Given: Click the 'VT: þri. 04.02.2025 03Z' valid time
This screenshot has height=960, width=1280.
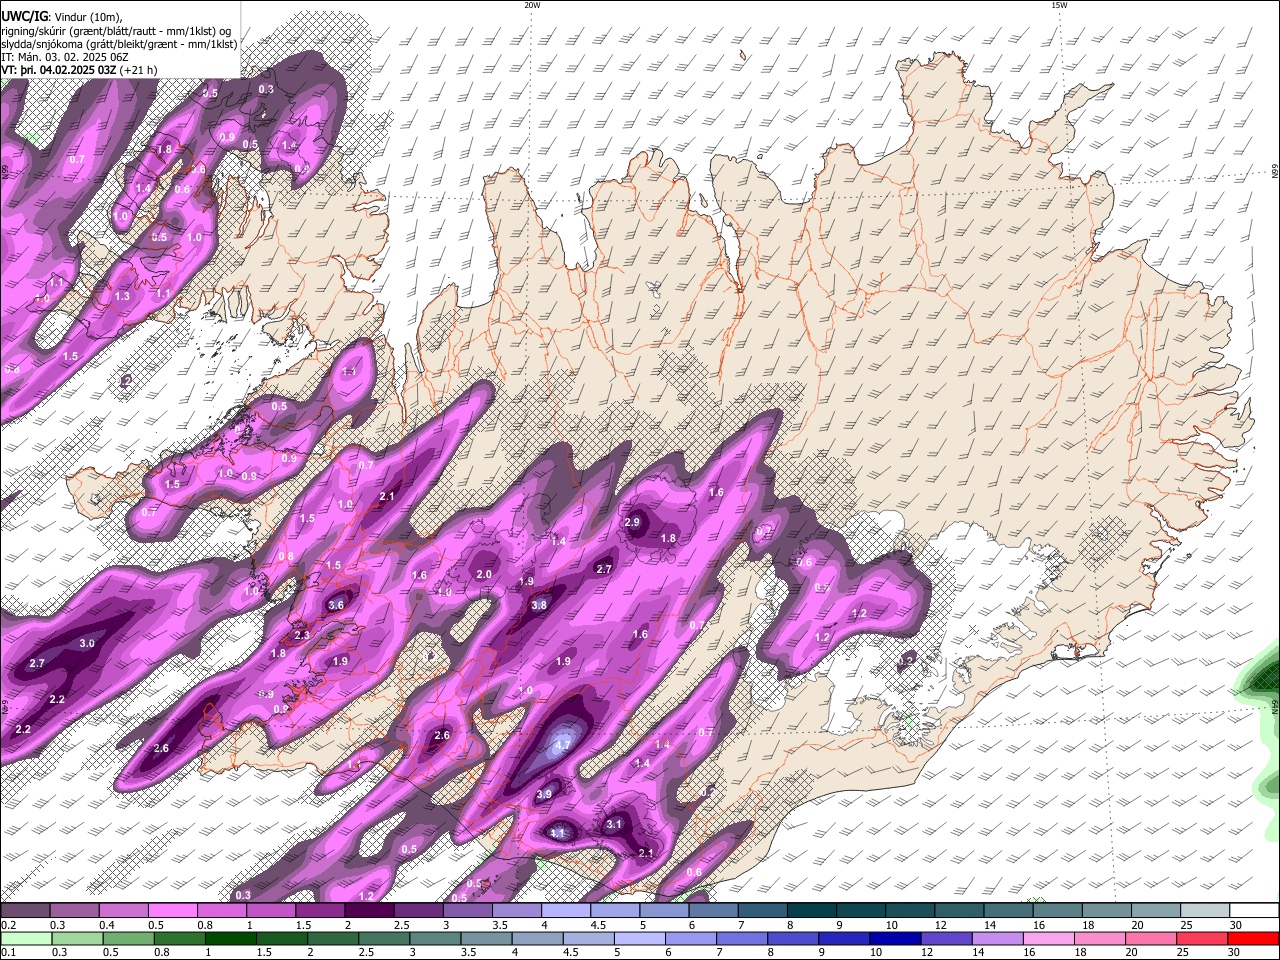Looking at the screenshot, I should pyautogui.click(x=60, y=70).
